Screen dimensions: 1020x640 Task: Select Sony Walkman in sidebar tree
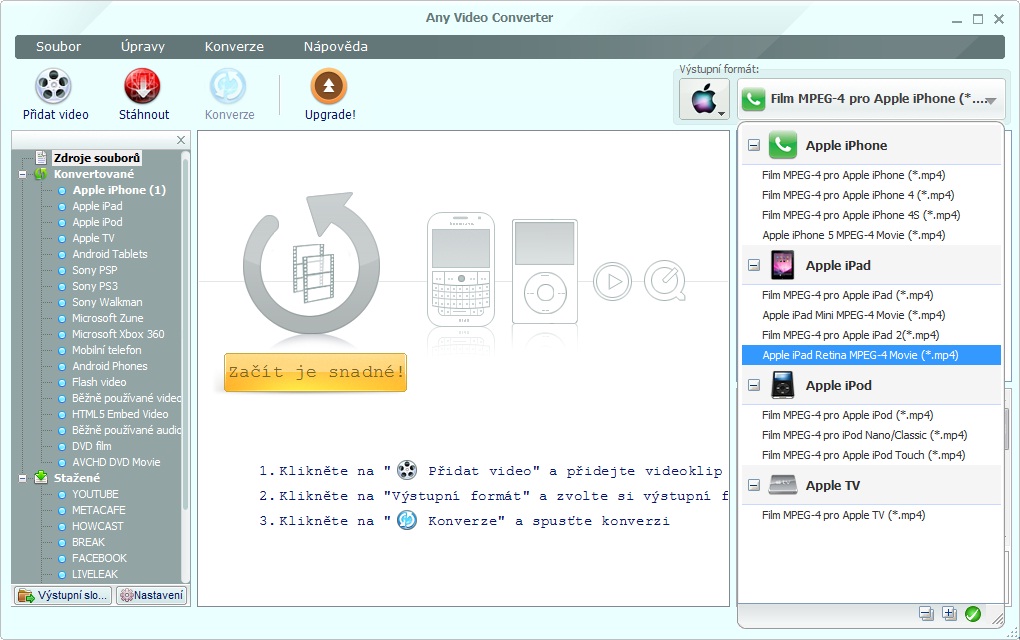[x=107, y=302]
